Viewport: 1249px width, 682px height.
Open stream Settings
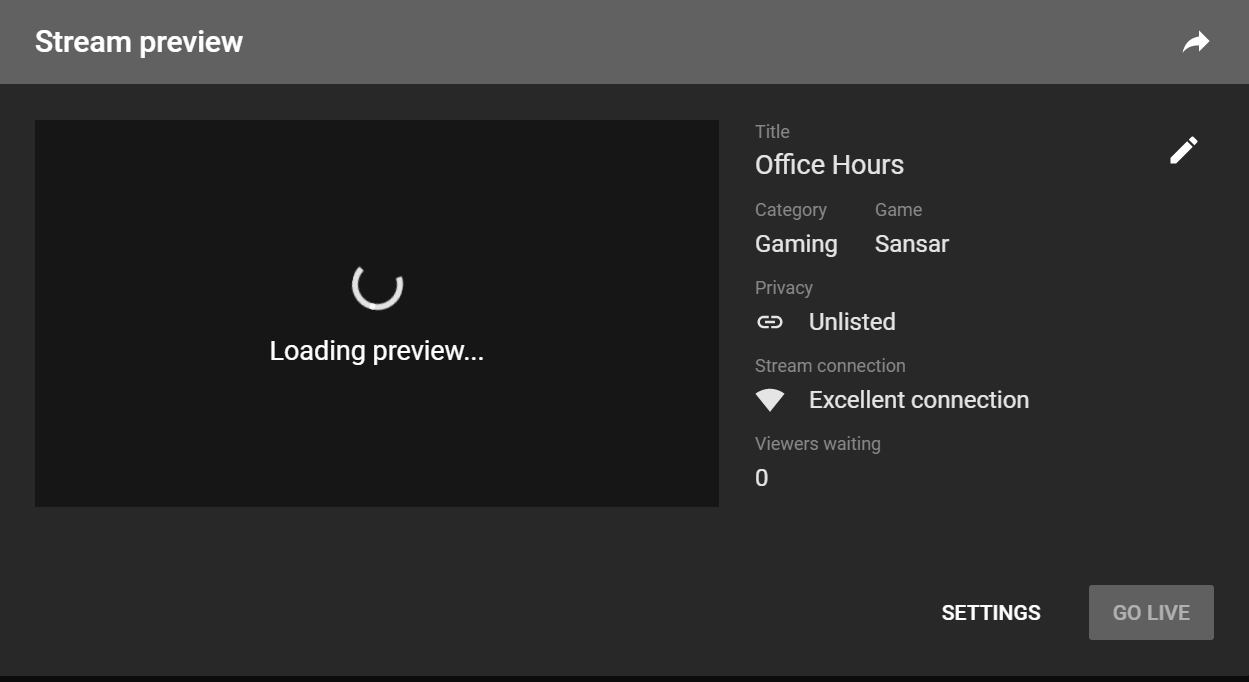[x=990, y=612]
